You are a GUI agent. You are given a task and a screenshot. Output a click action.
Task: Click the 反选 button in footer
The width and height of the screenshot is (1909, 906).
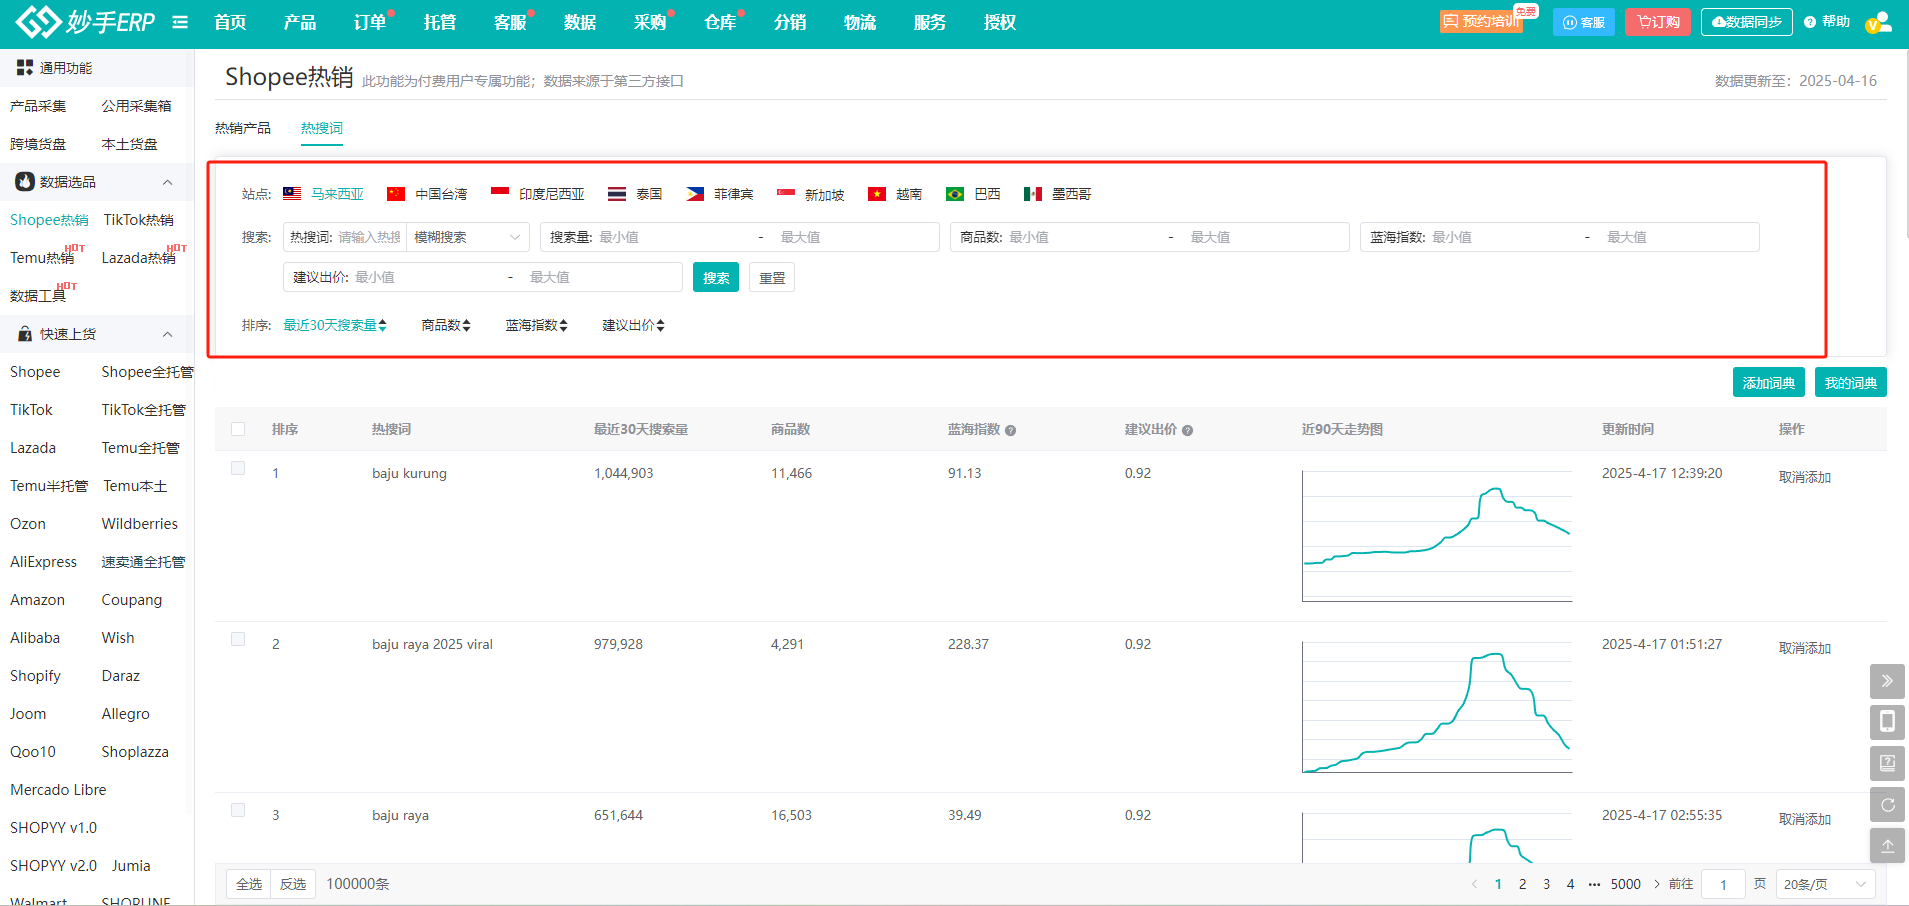pyautogui.click(x=293, y=884)
